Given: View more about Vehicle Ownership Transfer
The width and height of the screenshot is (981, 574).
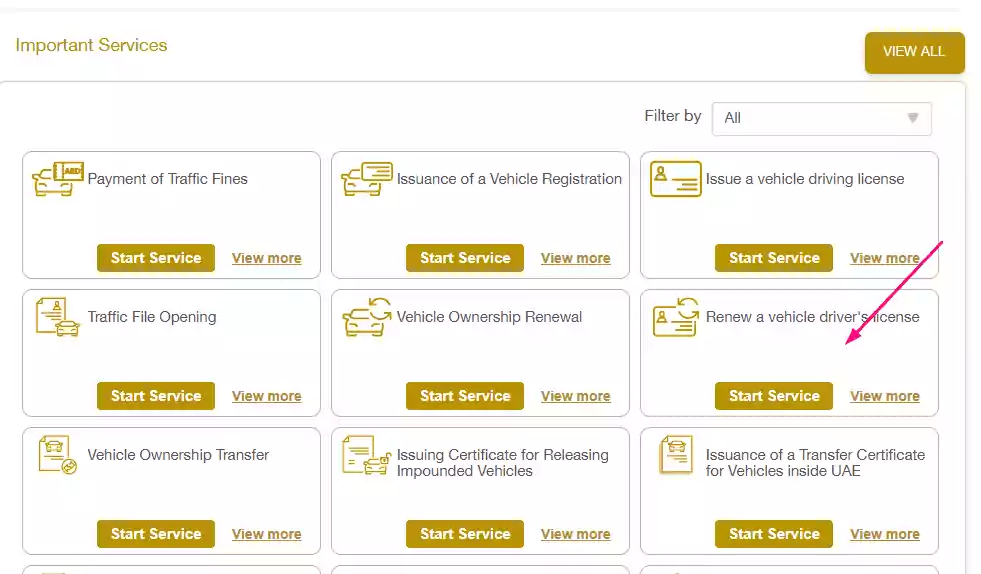Looking at the screenshot, I should coord(267,534).
